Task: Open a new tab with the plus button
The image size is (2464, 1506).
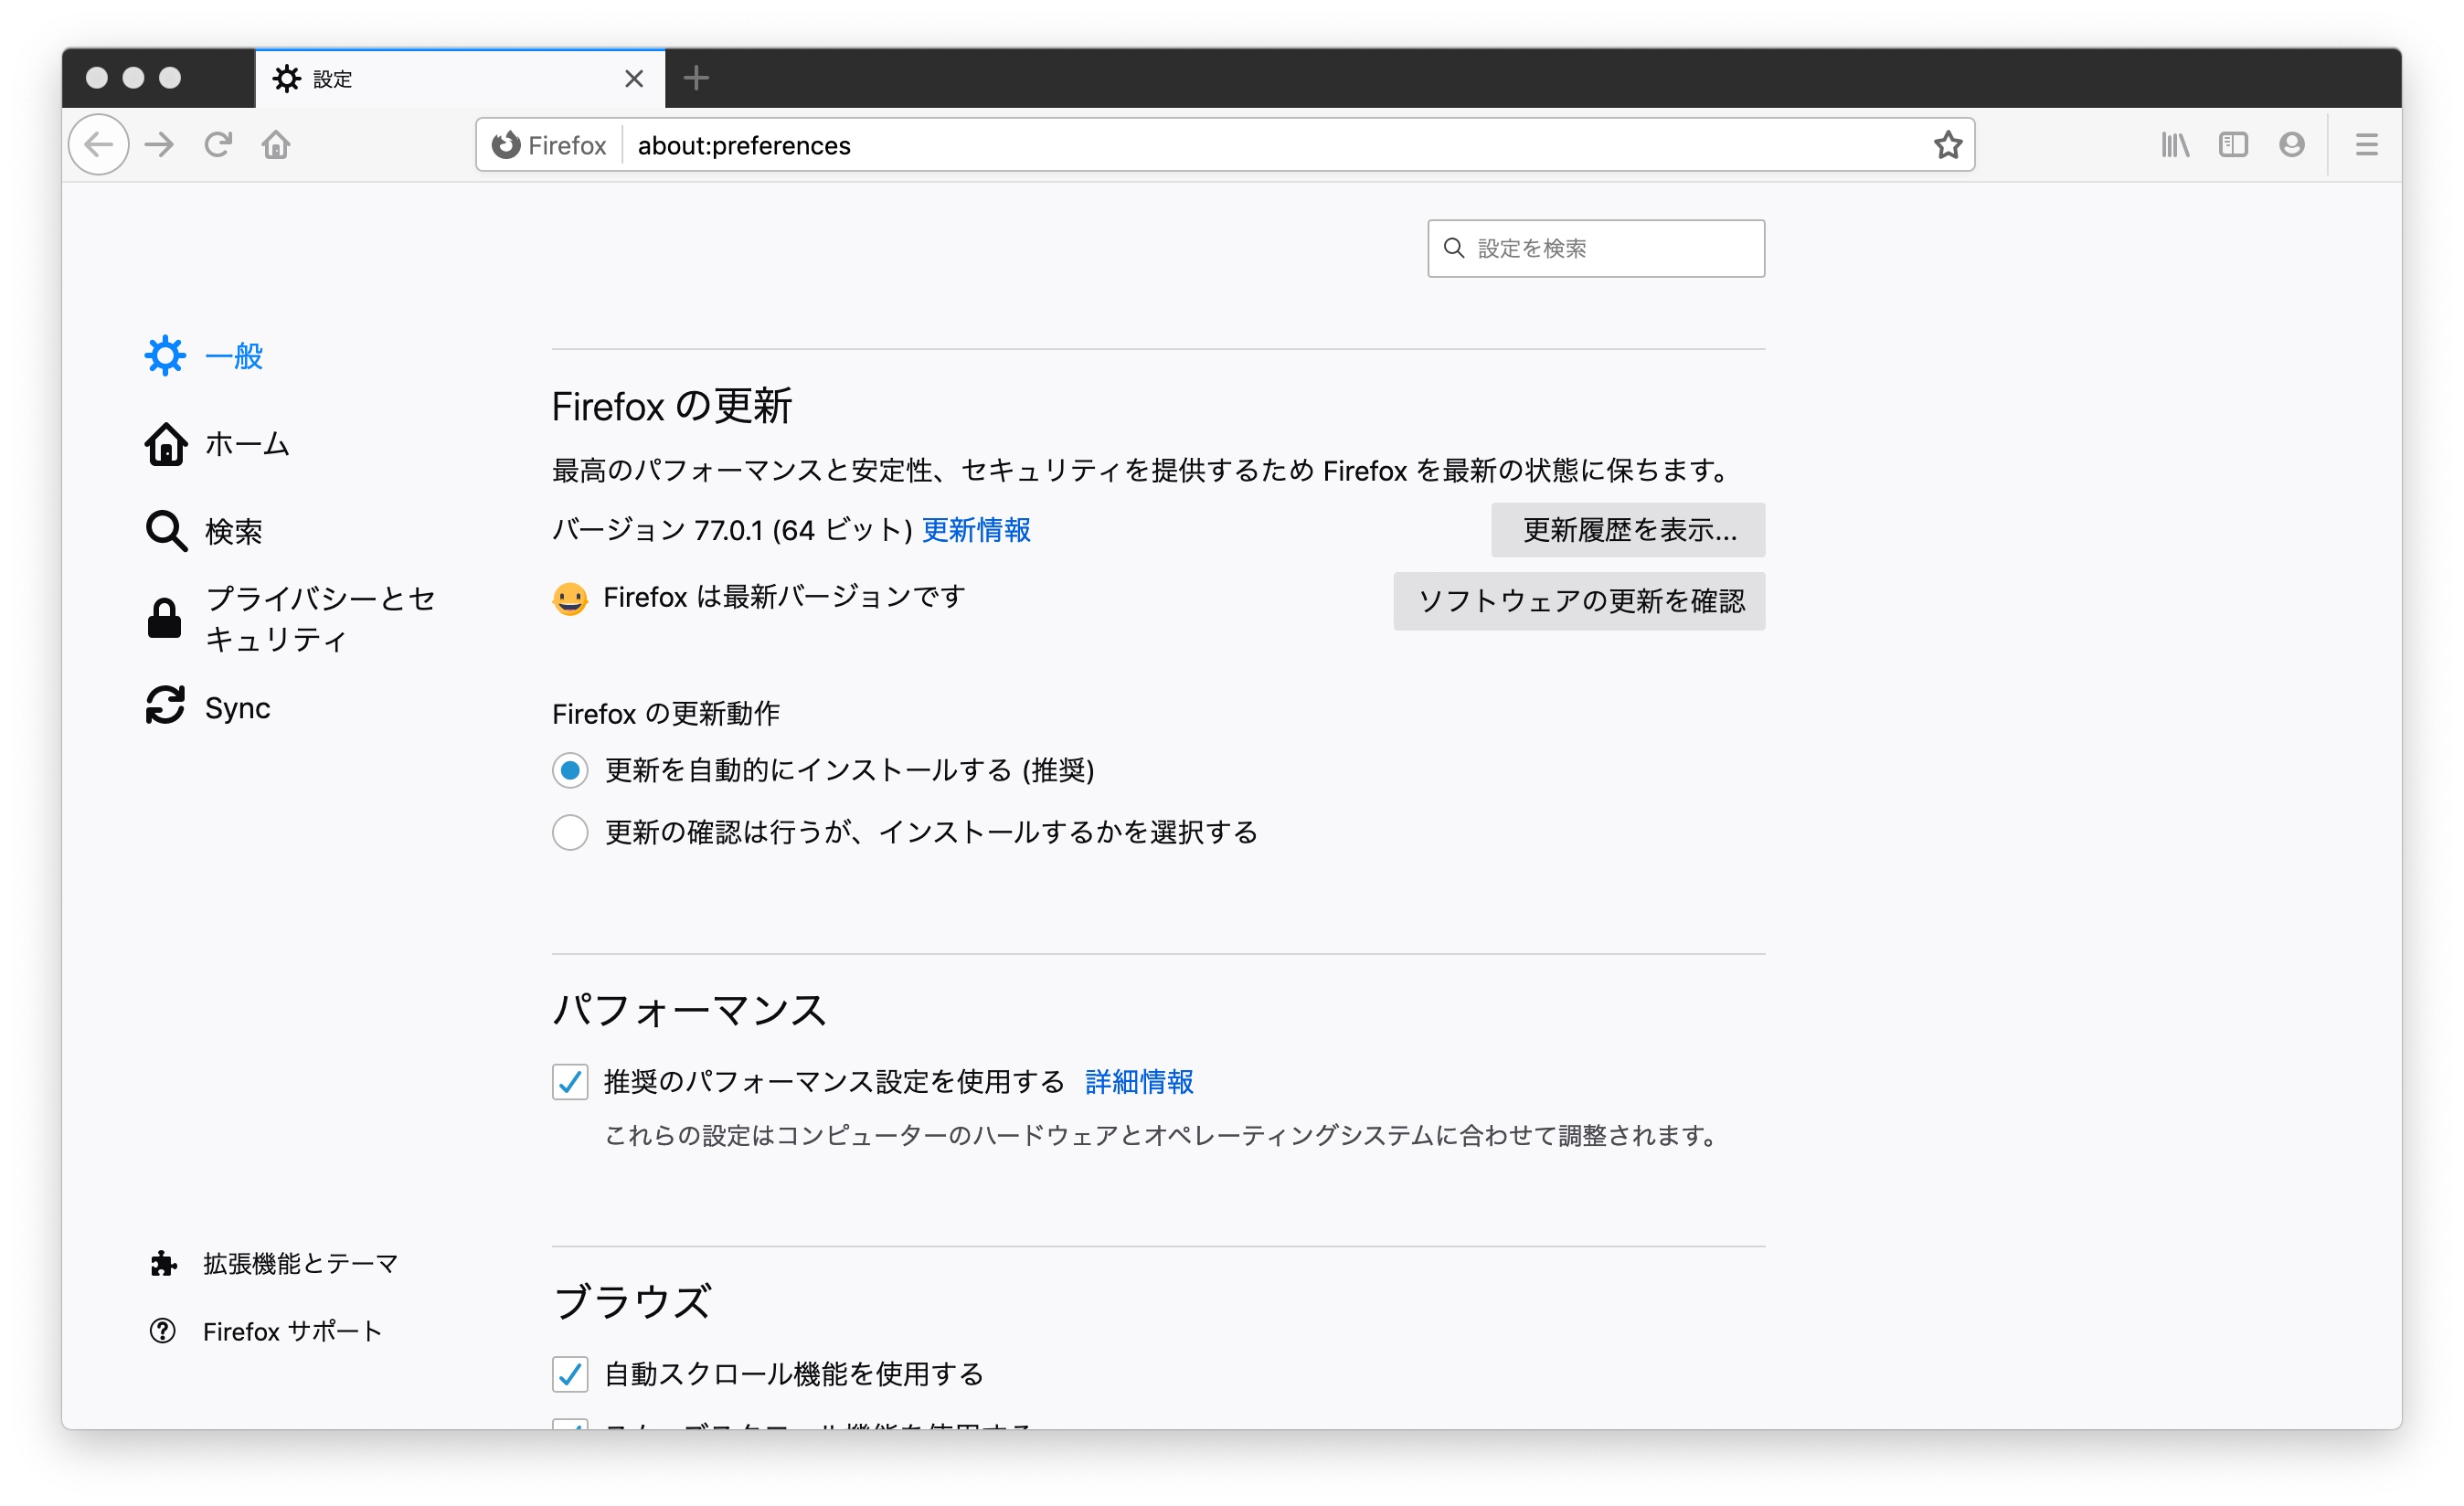Action: pyautogui.click(x=696, y=78)
